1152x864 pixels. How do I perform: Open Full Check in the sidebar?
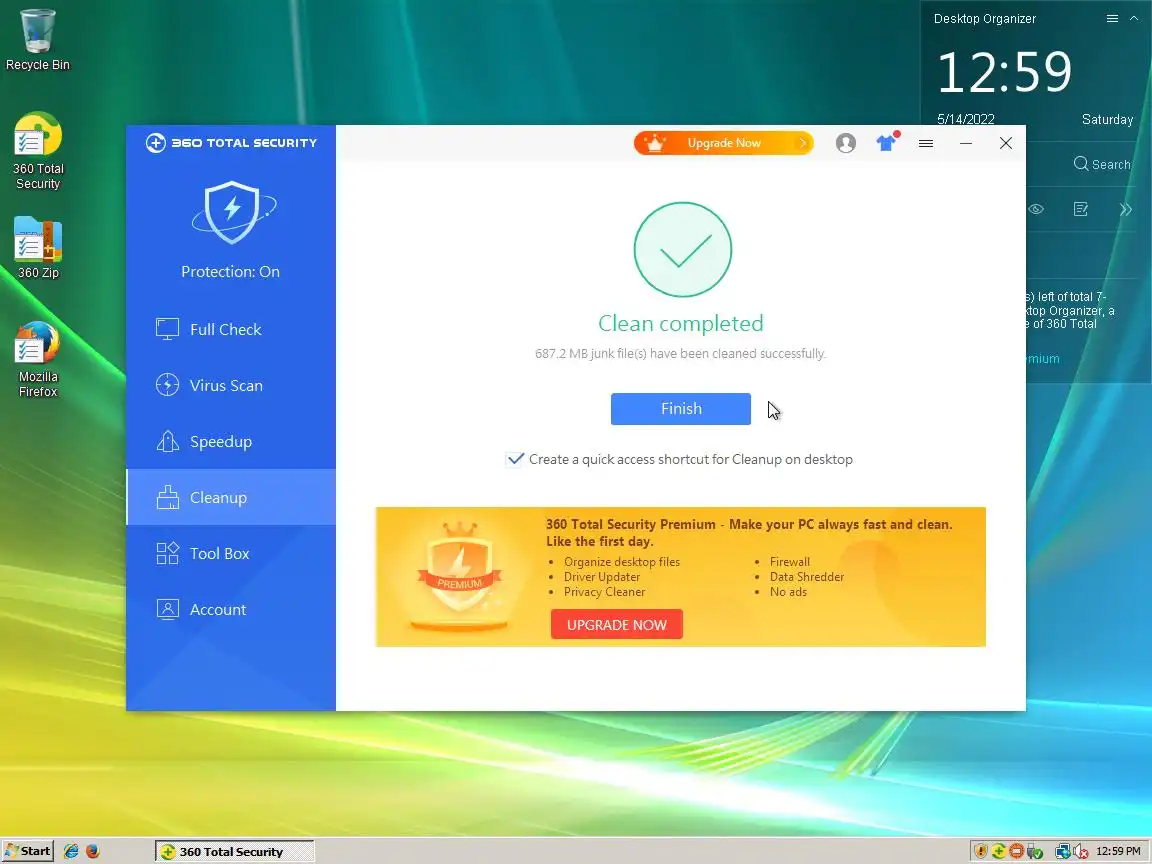231,329
